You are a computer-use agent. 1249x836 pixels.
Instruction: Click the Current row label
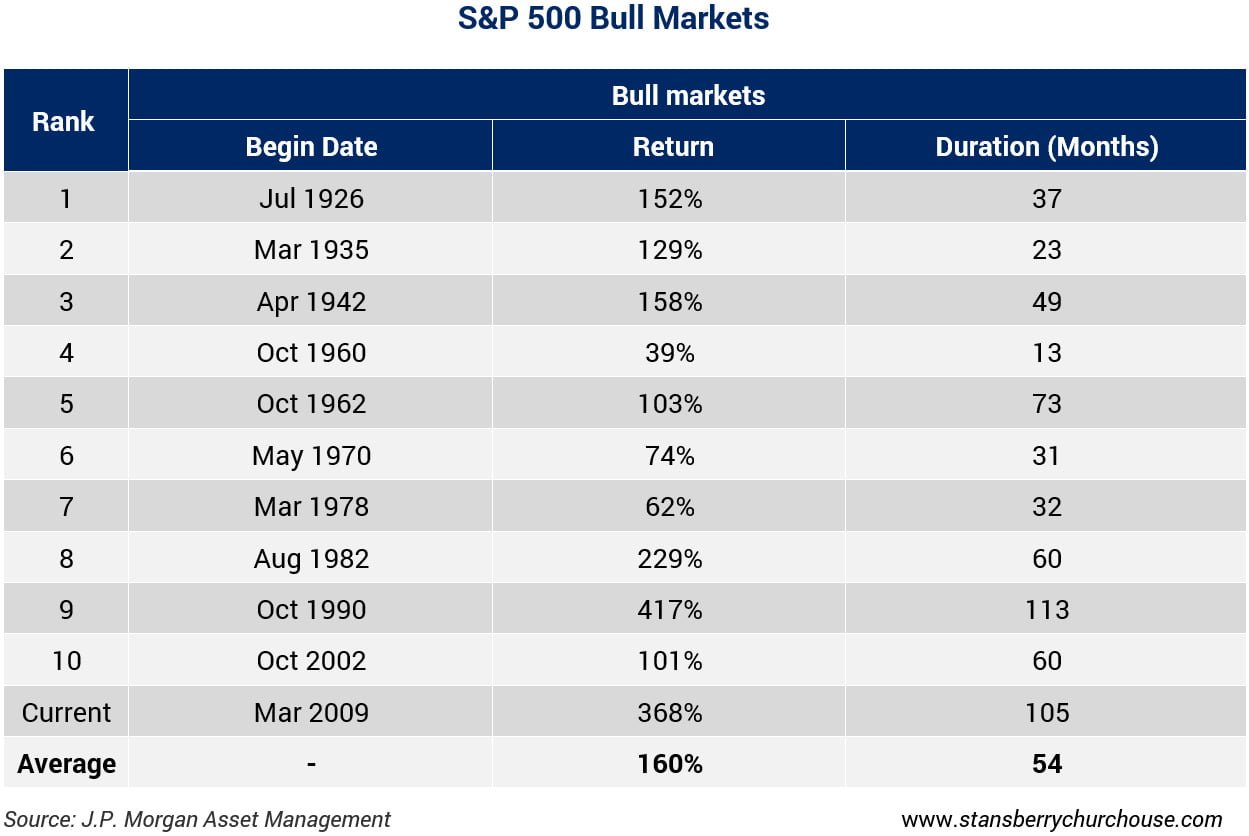(66, 712)
